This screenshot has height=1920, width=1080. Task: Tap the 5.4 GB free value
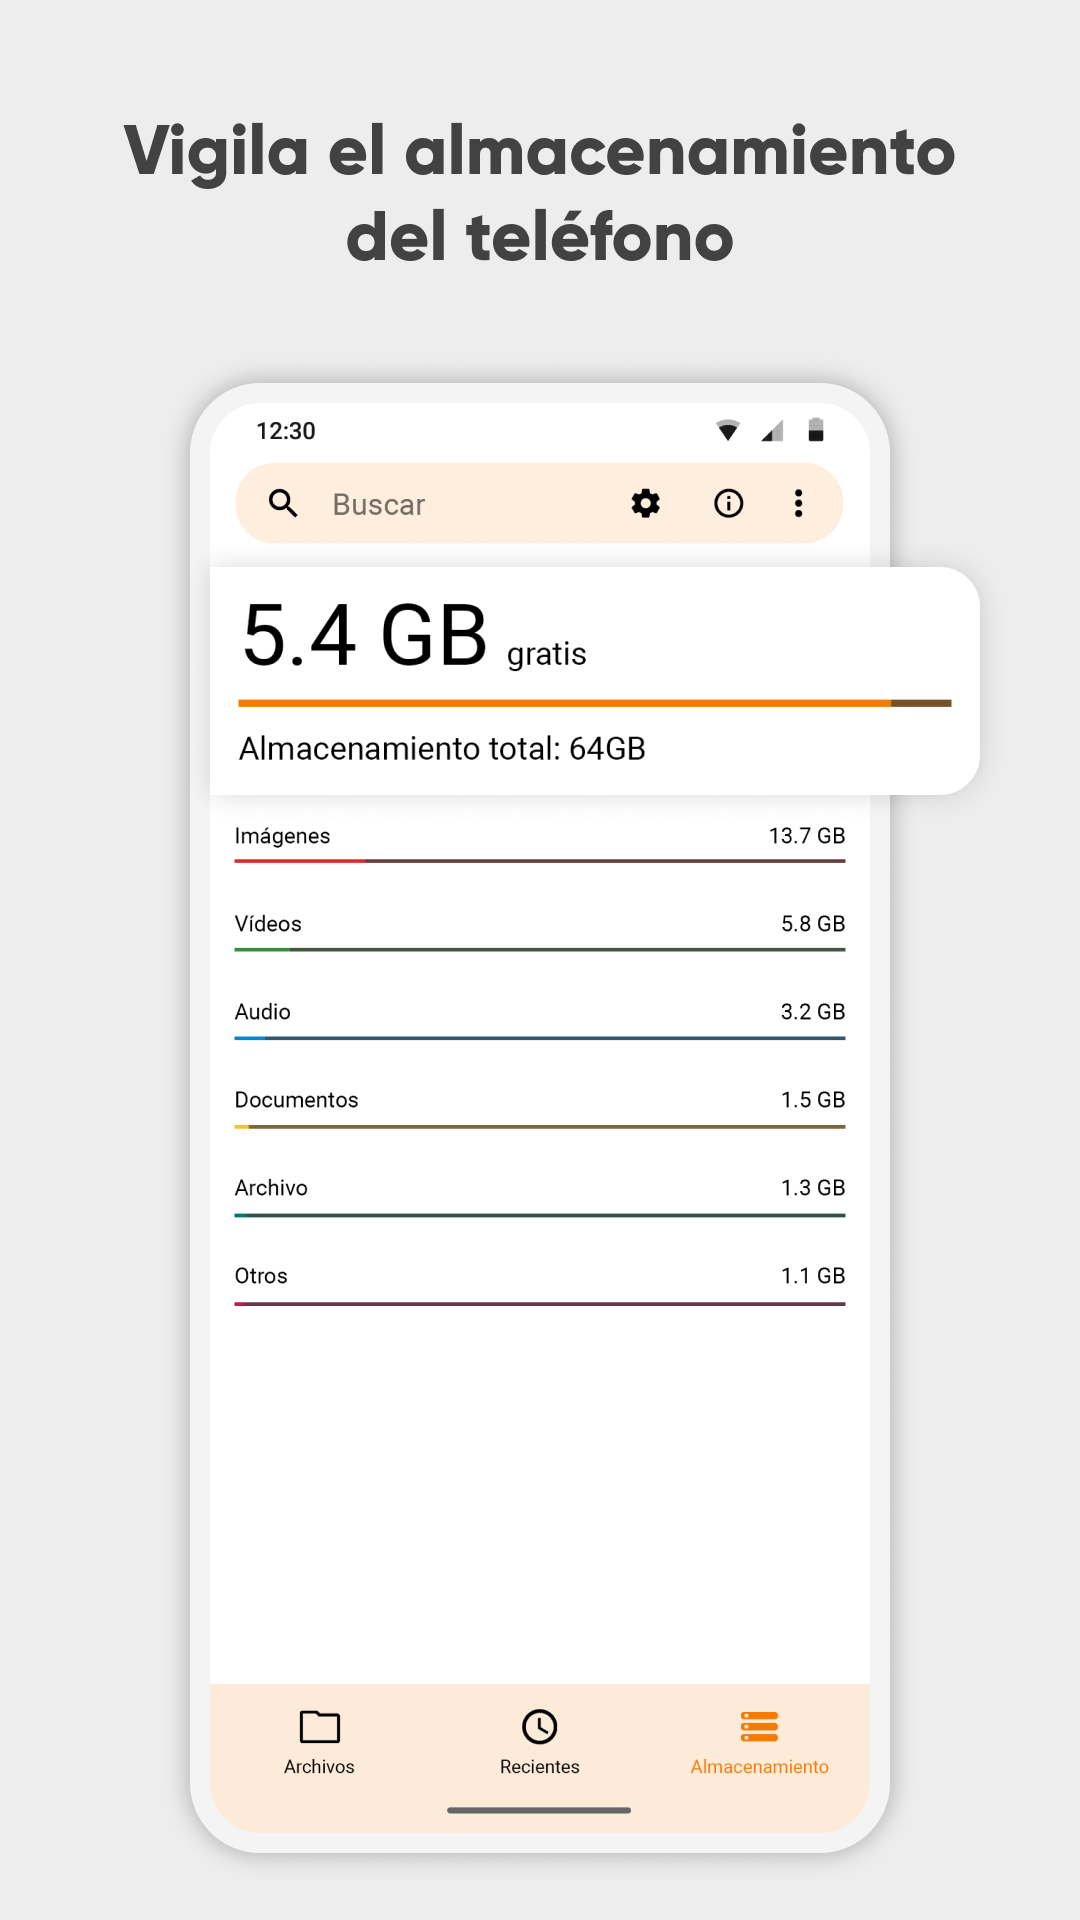pos(365,636)
